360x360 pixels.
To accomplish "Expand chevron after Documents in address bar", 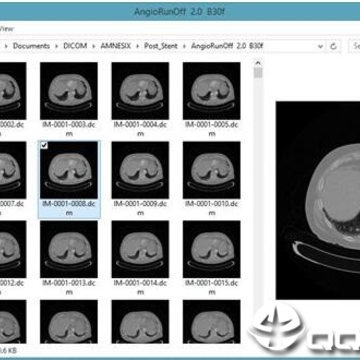I will (57, 46).
